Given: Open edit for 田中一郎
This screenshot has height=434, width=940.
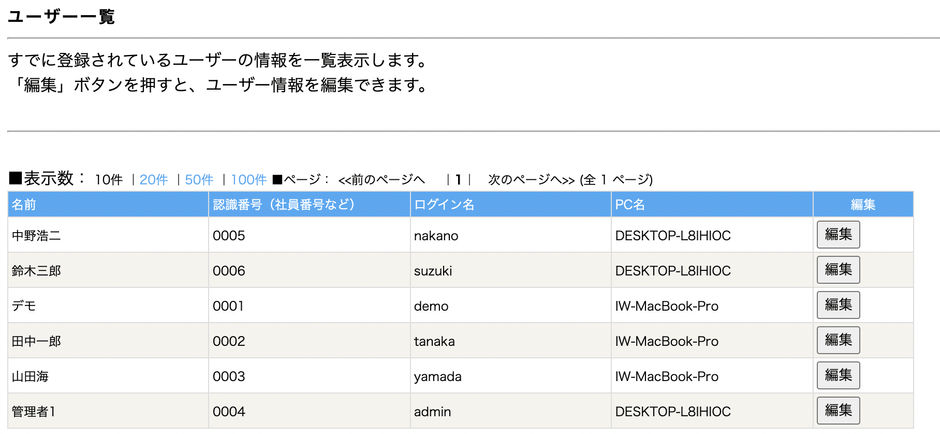Looking at the screenshot, I should [838, 340].
